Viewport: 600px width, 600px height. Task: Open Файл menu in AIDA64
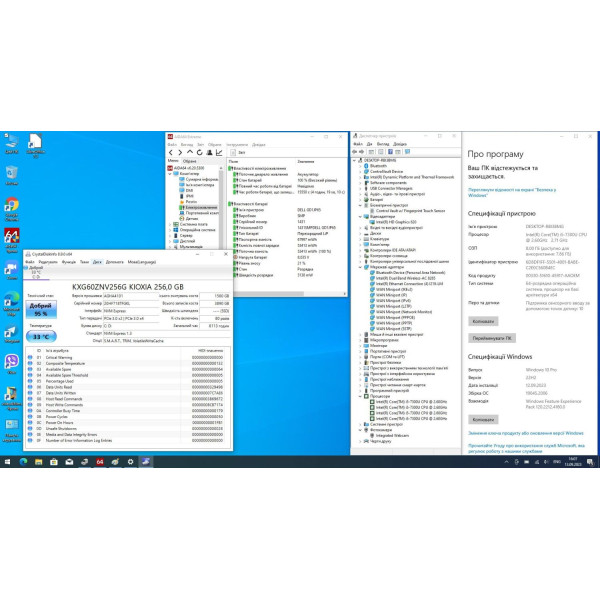coord(172,145)
